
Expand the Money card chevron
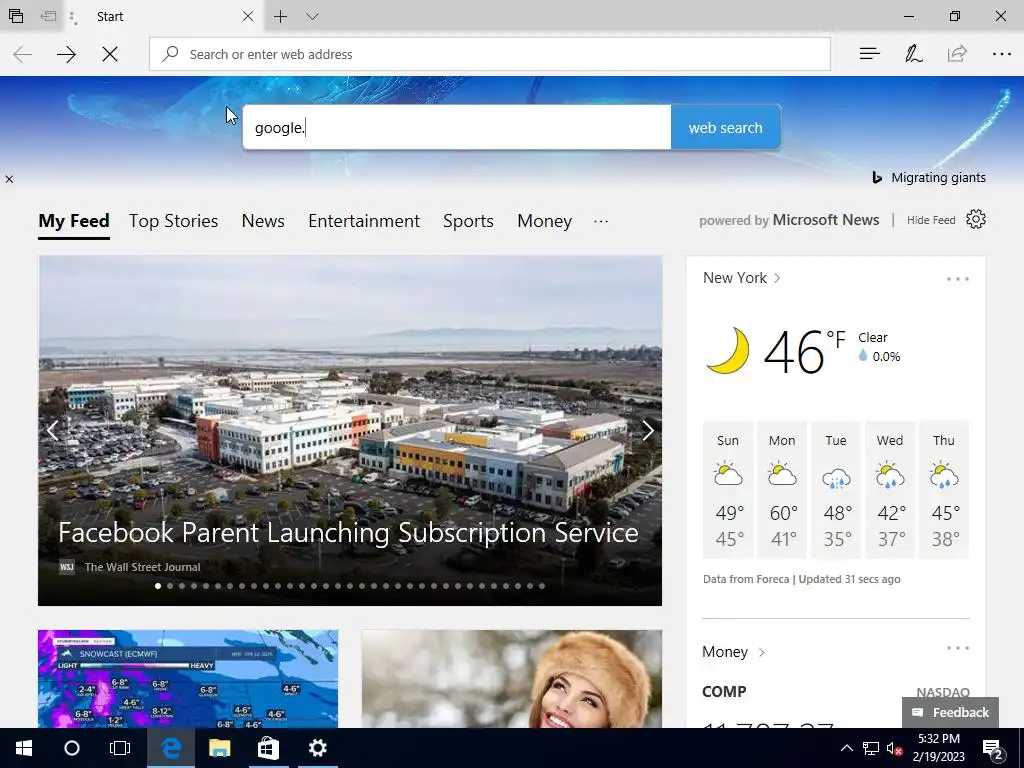click(761, 652)
